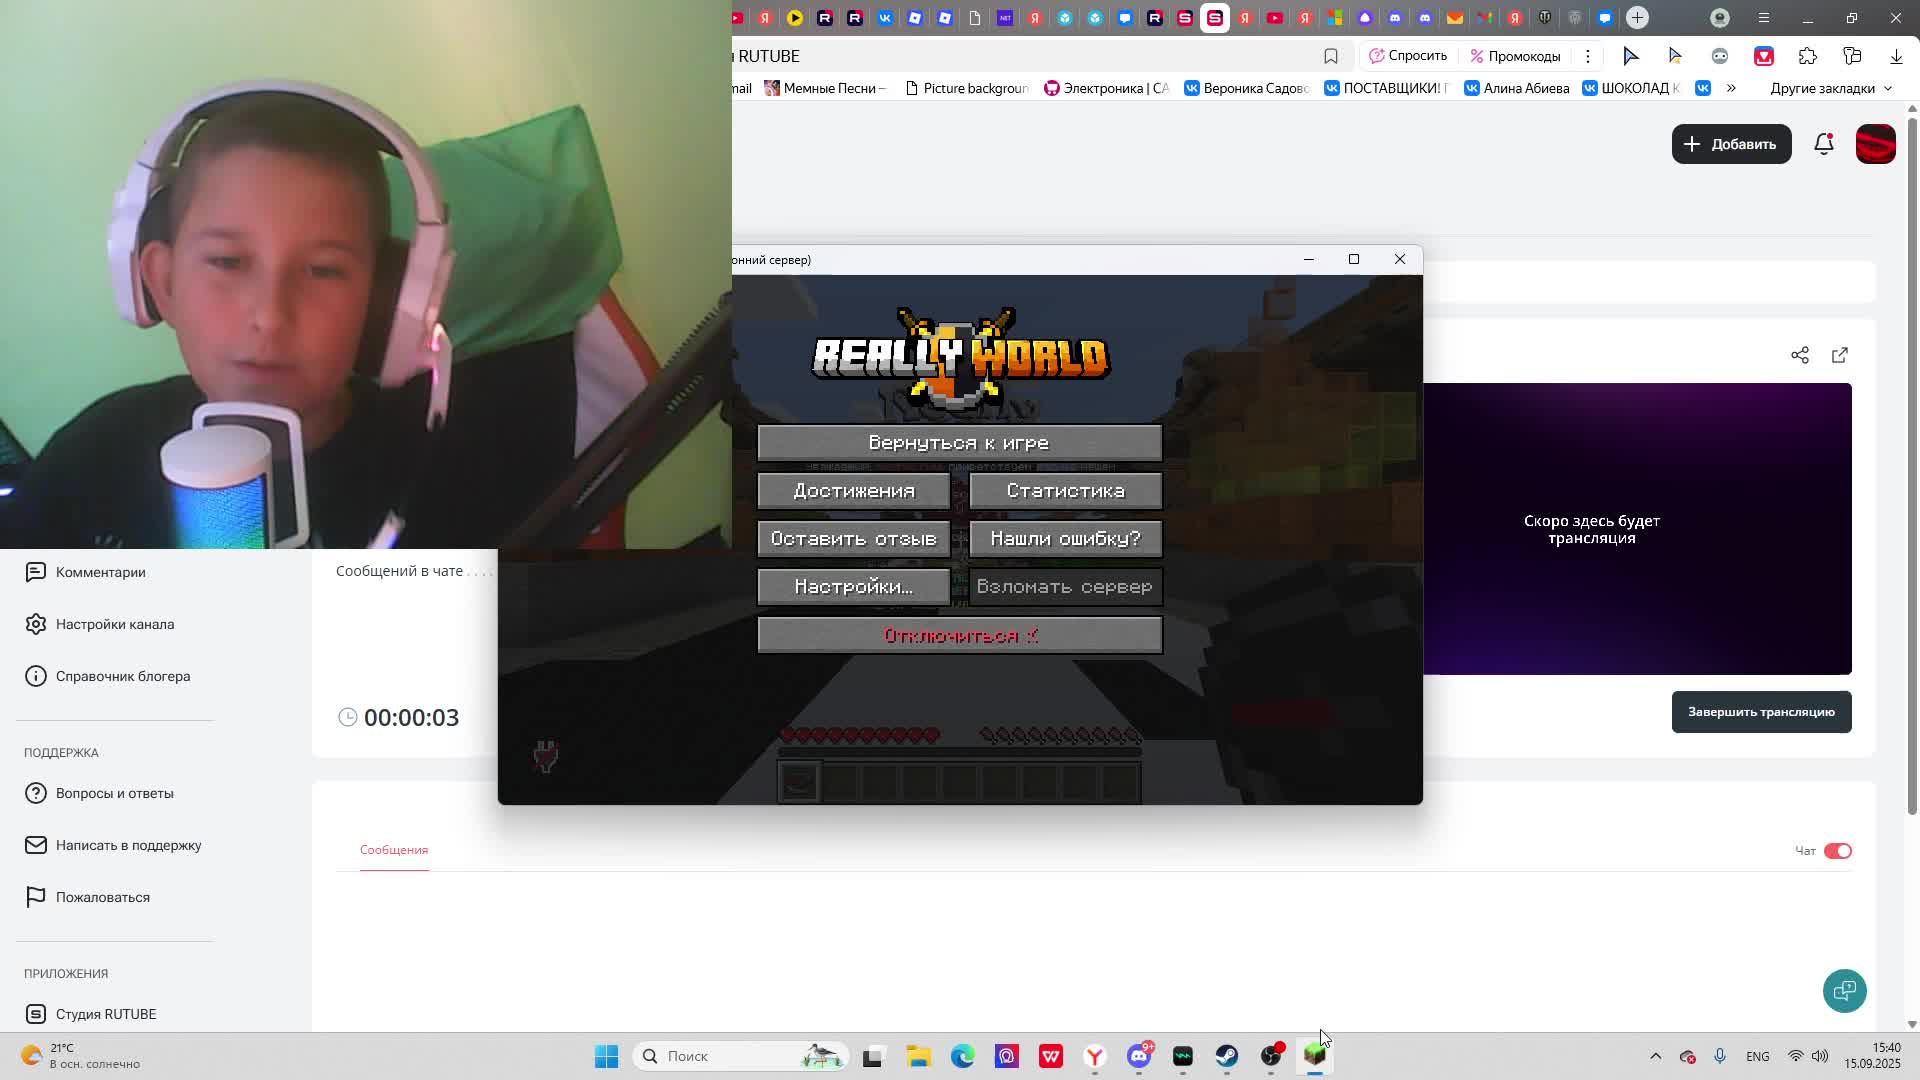
Task: Open the browser downloads icon
Action: [x=1895, y=56]
